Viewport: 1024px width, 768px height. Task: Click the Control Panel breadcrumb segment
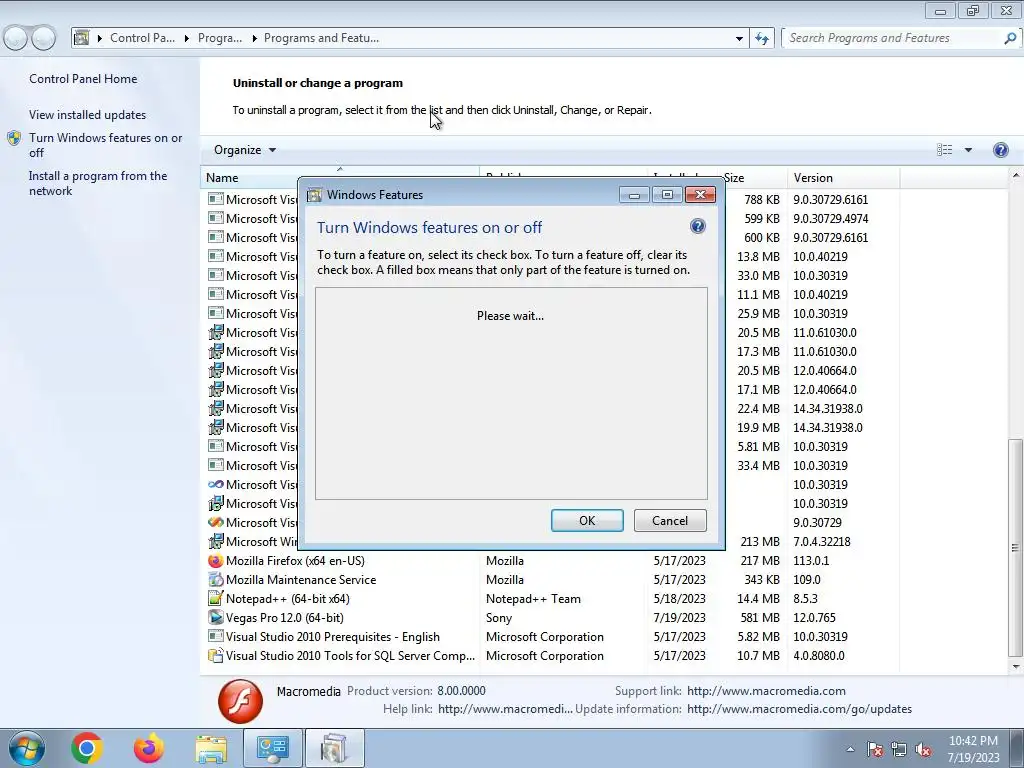pyautogui.click(x=142, y=38)
